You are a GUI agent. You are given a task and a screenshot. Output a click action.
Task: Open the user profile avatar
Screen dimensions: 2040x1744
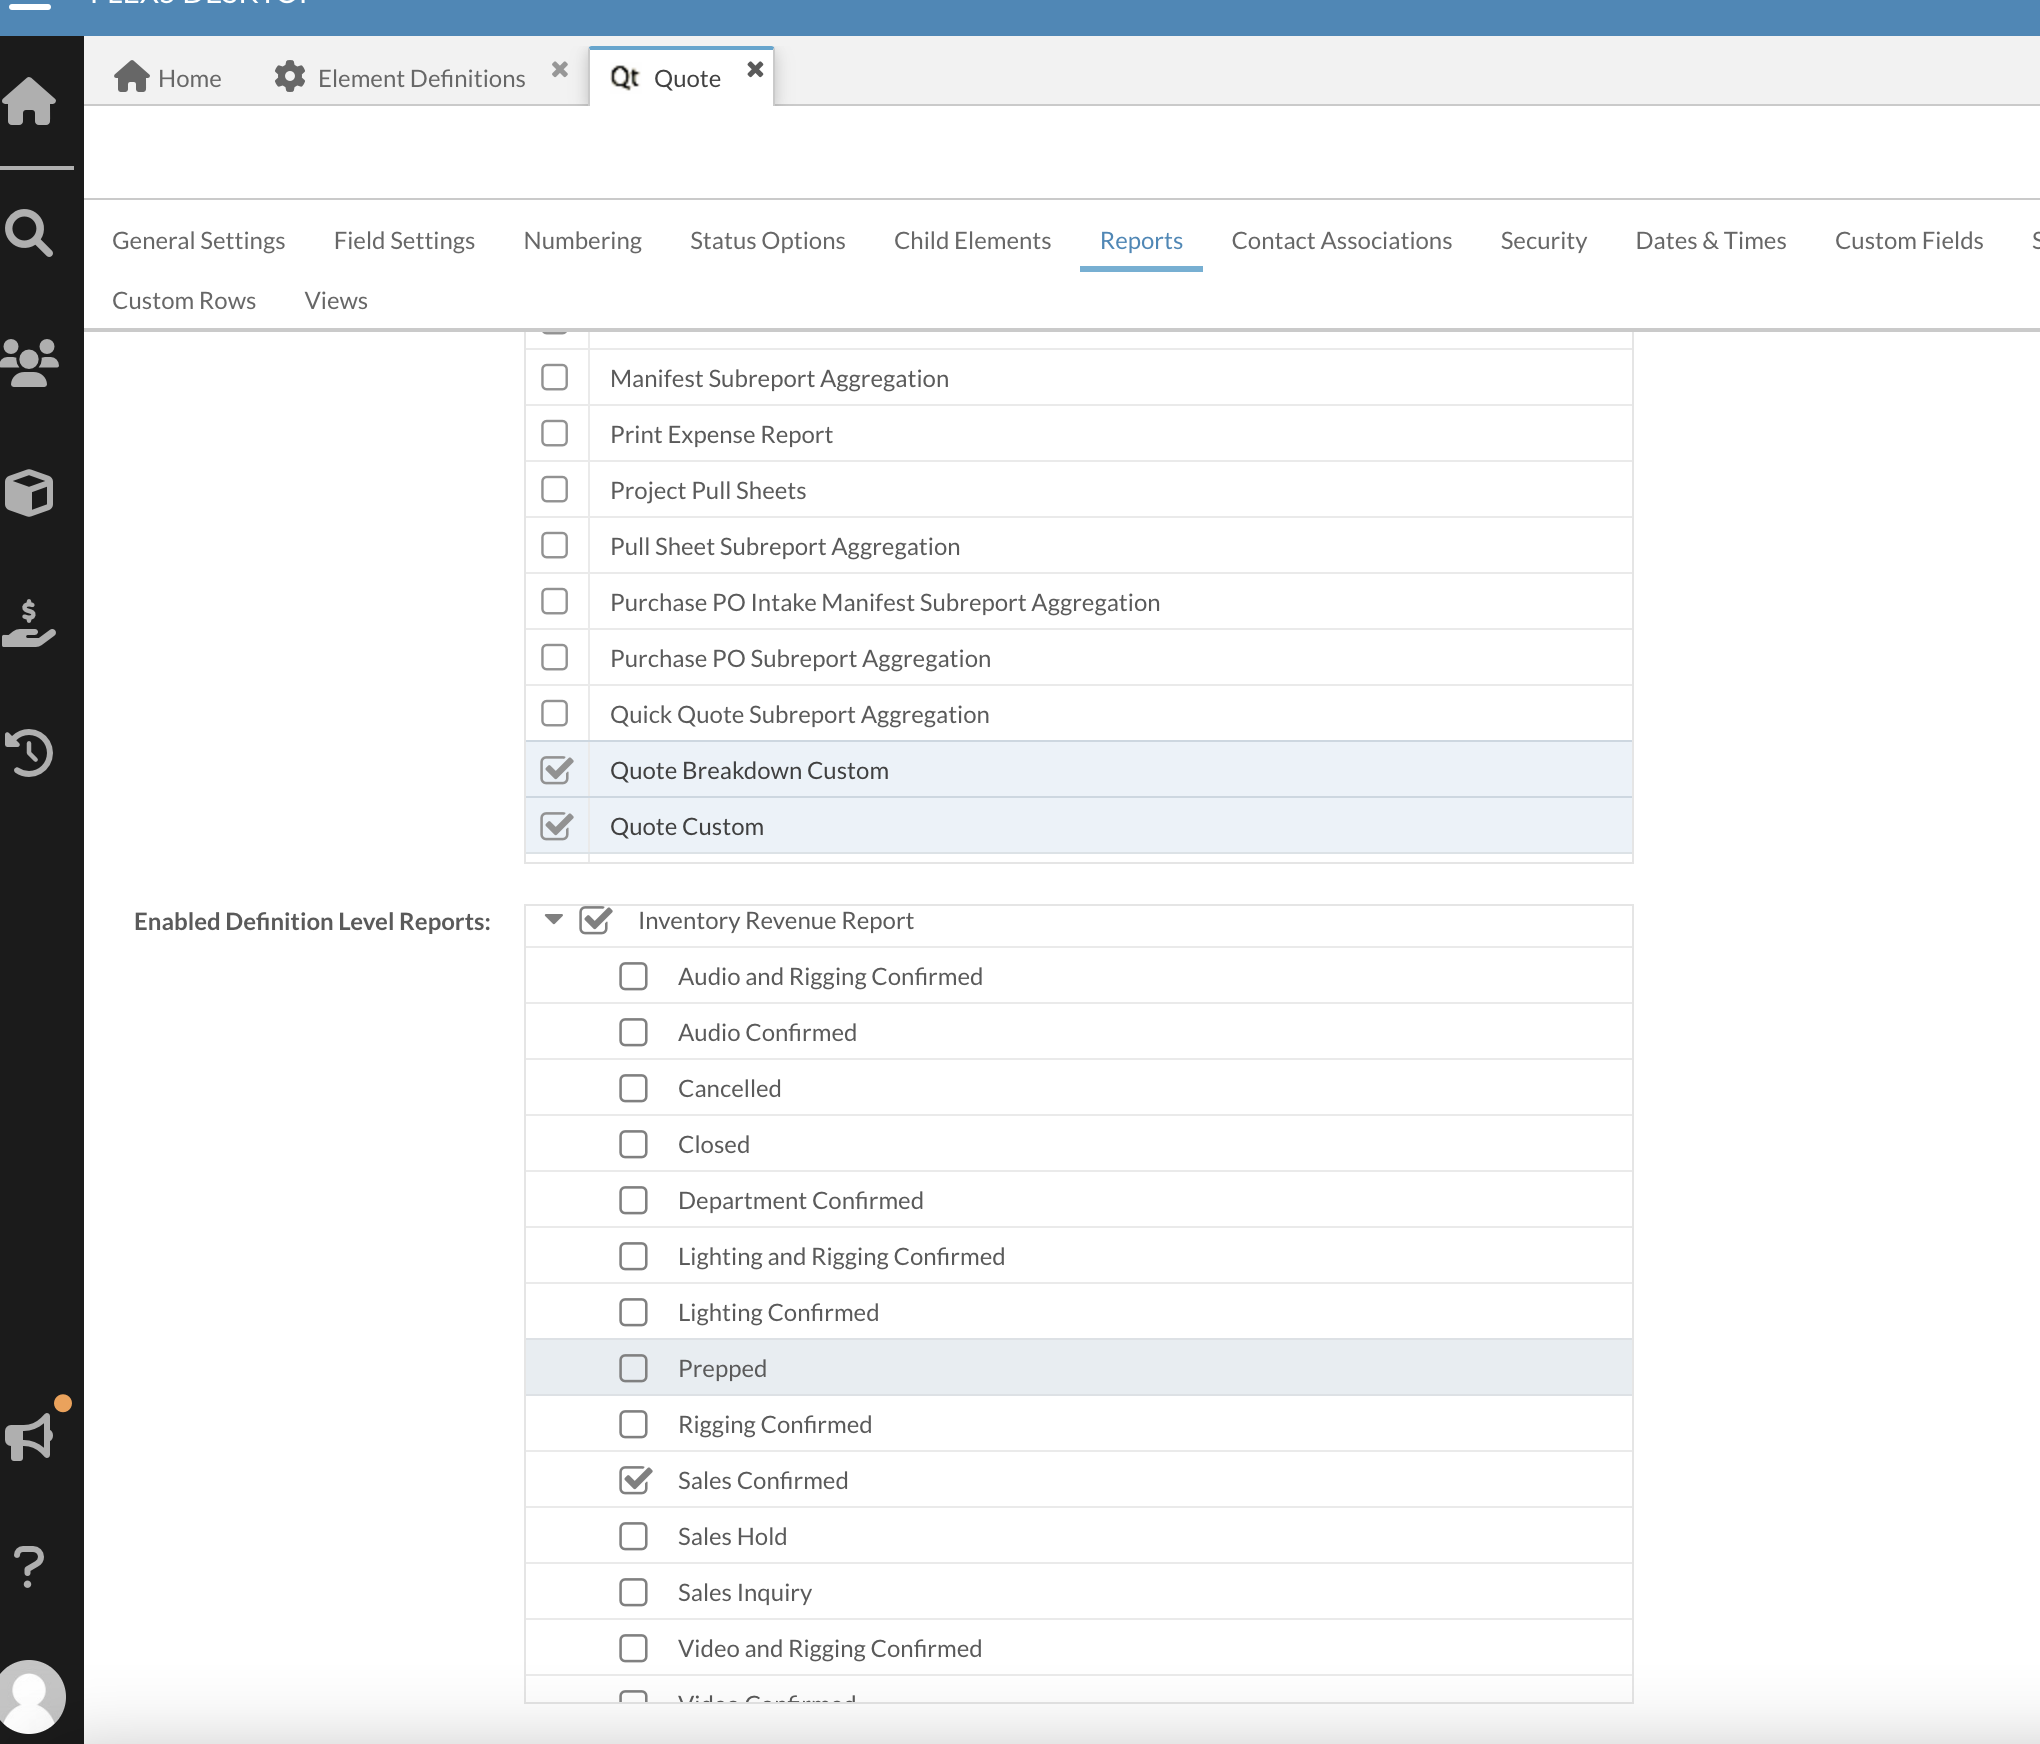pos(32,1696)
